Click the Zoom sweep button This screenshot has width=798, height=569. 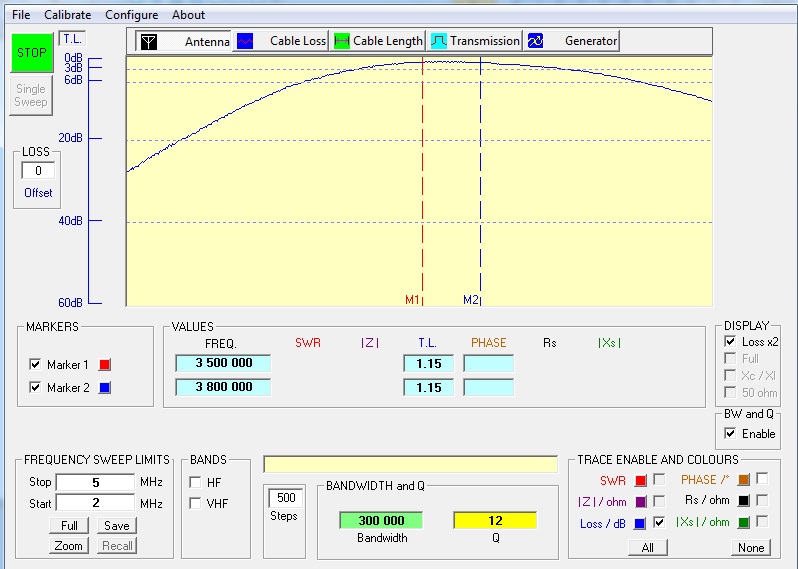coord(68,546)
